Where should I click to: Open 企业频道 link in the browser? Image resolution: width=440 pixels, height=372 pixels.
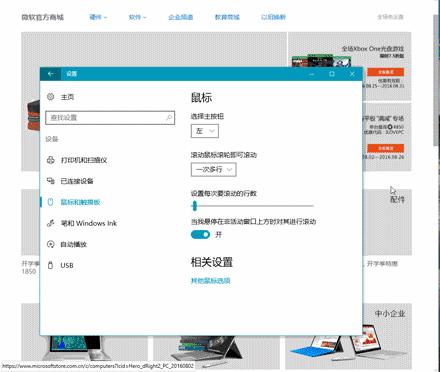pos(181,17)
